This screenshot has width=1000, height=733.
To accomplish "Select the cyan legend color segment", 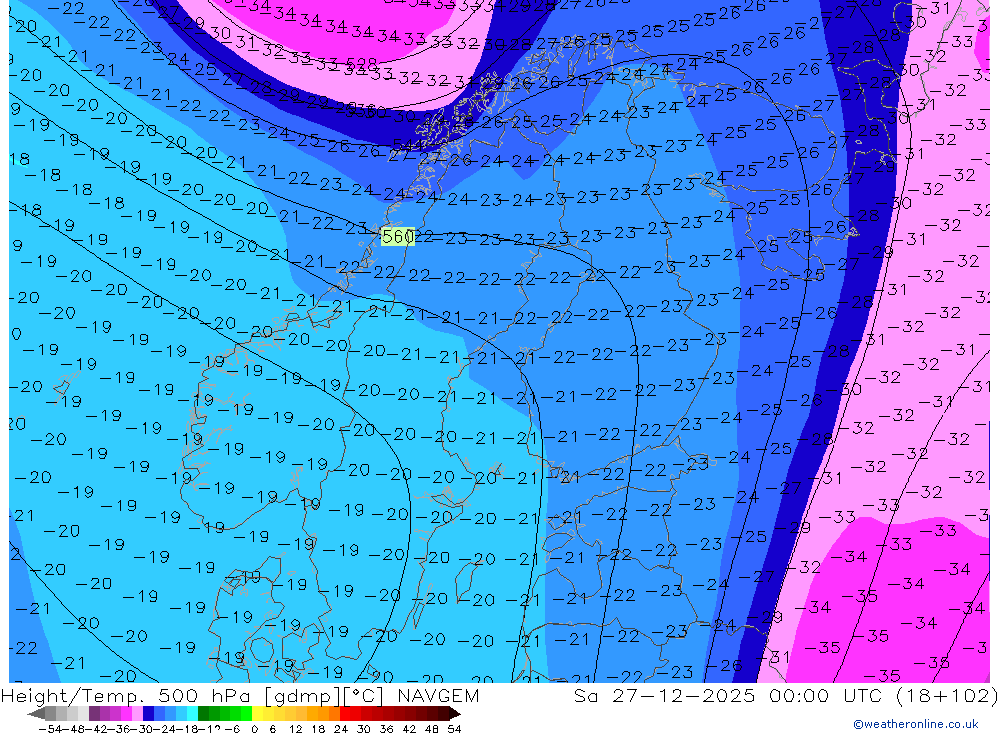I will 192,714.
